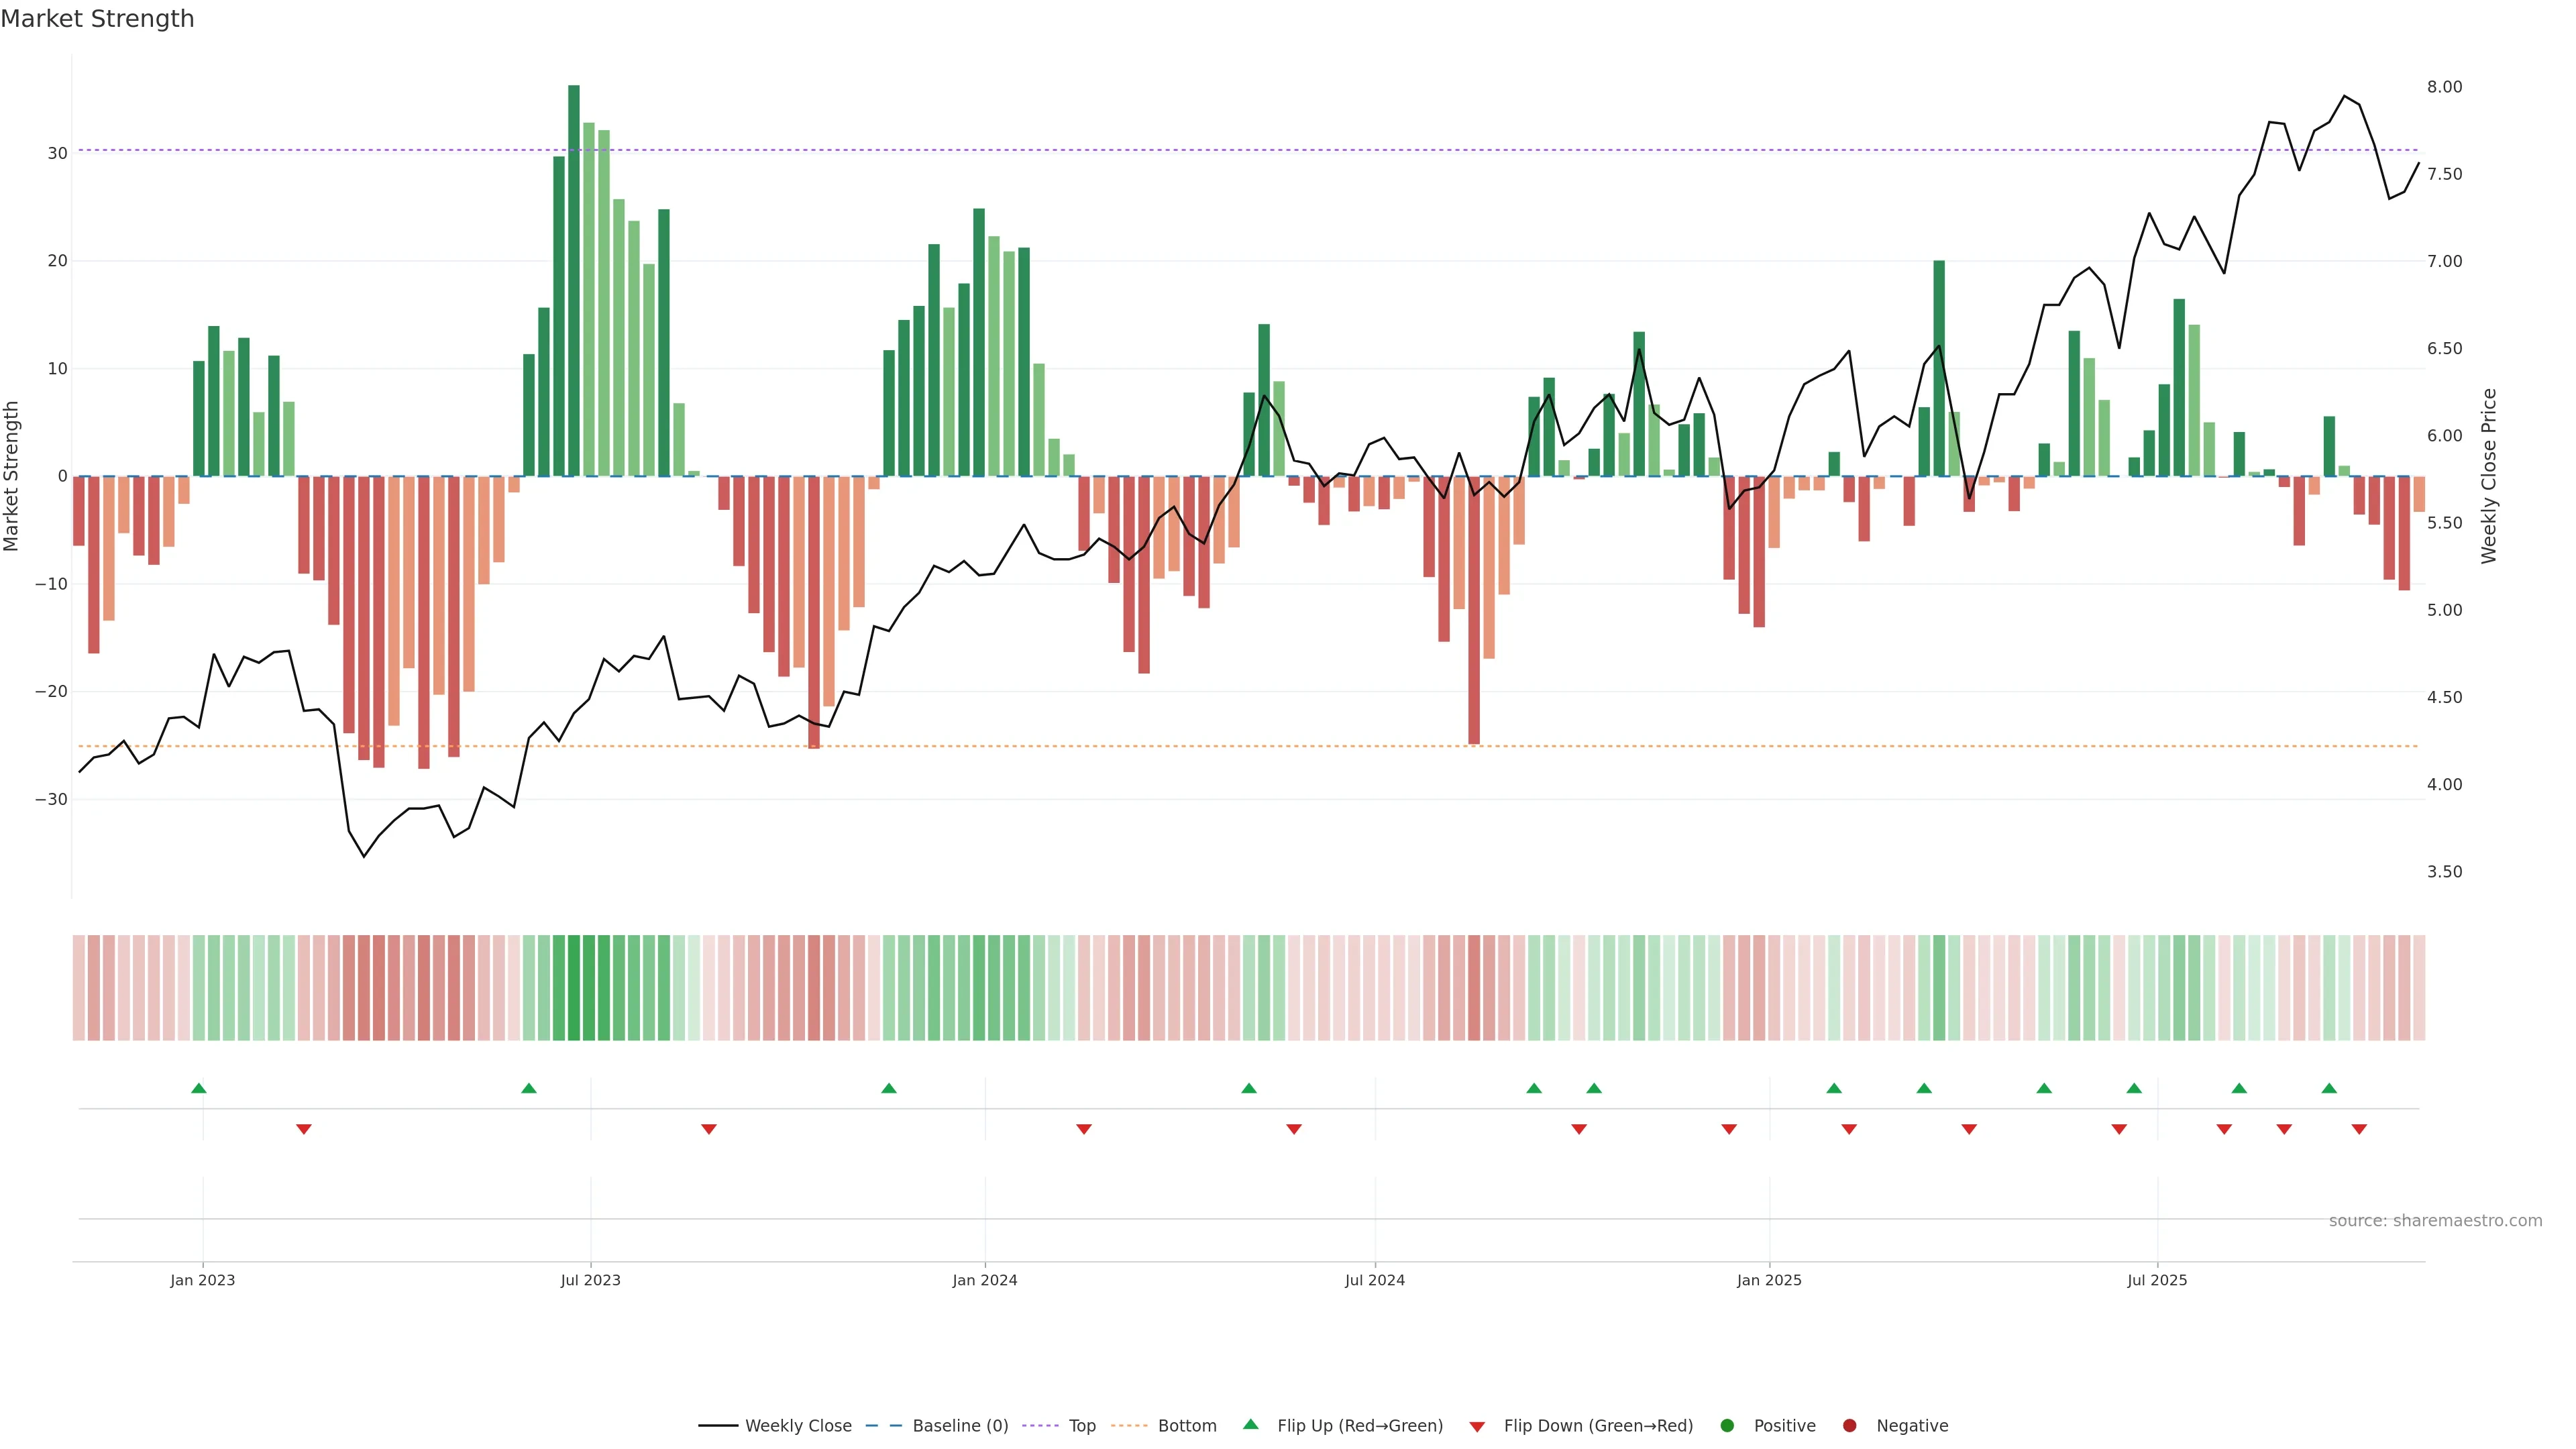
Task: Click the first green Flip Up triangle marker
Action: [199, 1088]
